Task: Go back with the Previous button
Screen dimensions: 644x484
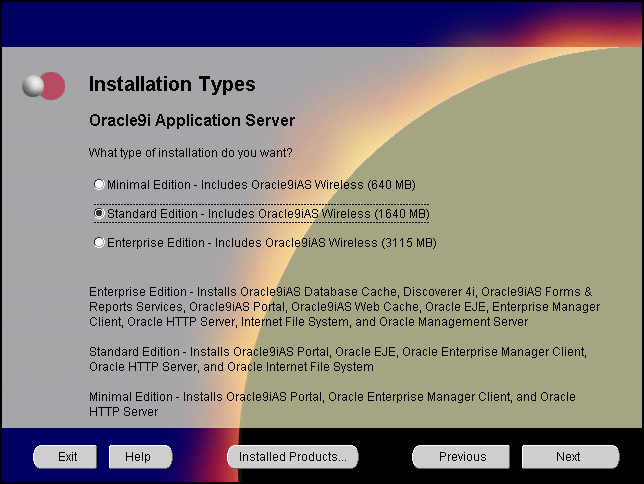Action: tap(461, 456)
